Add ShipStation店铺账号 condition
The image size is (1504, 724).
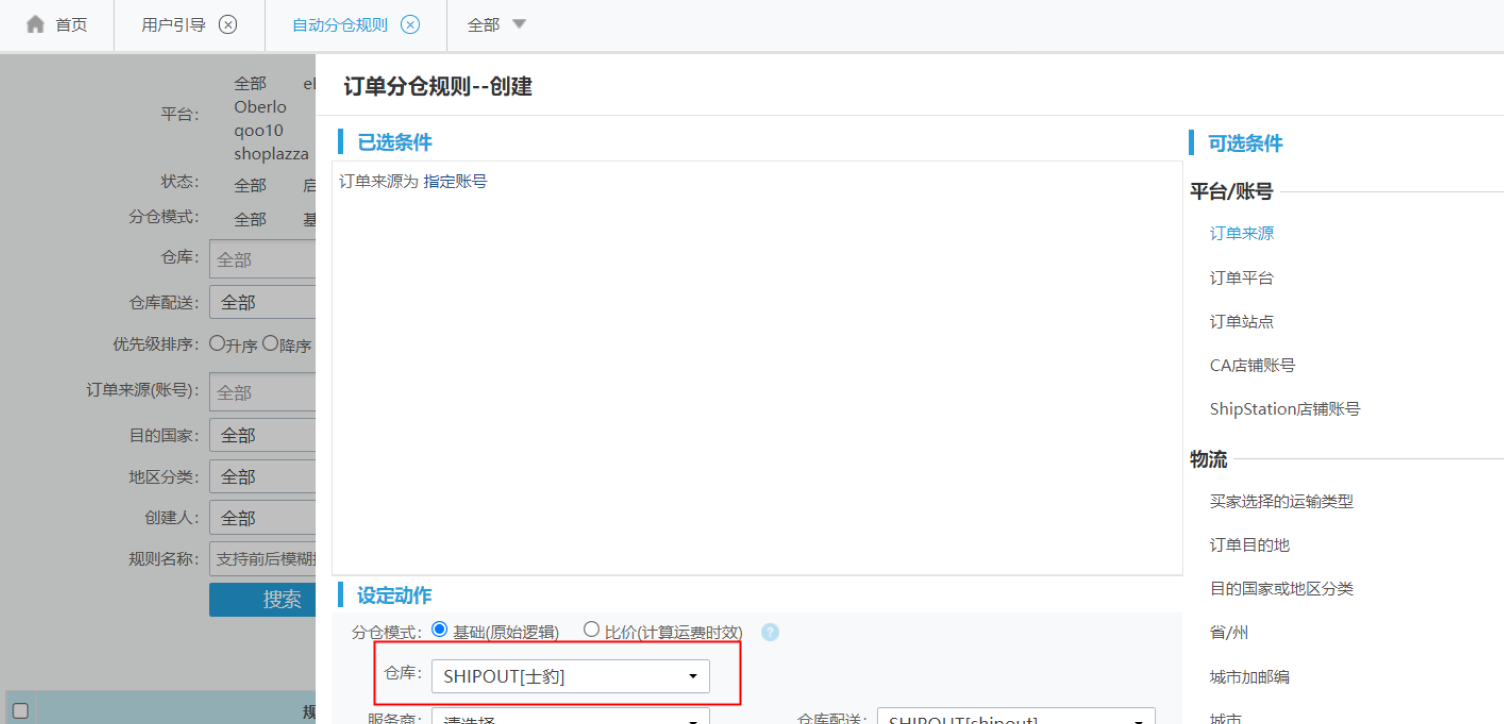(1285, 409)
